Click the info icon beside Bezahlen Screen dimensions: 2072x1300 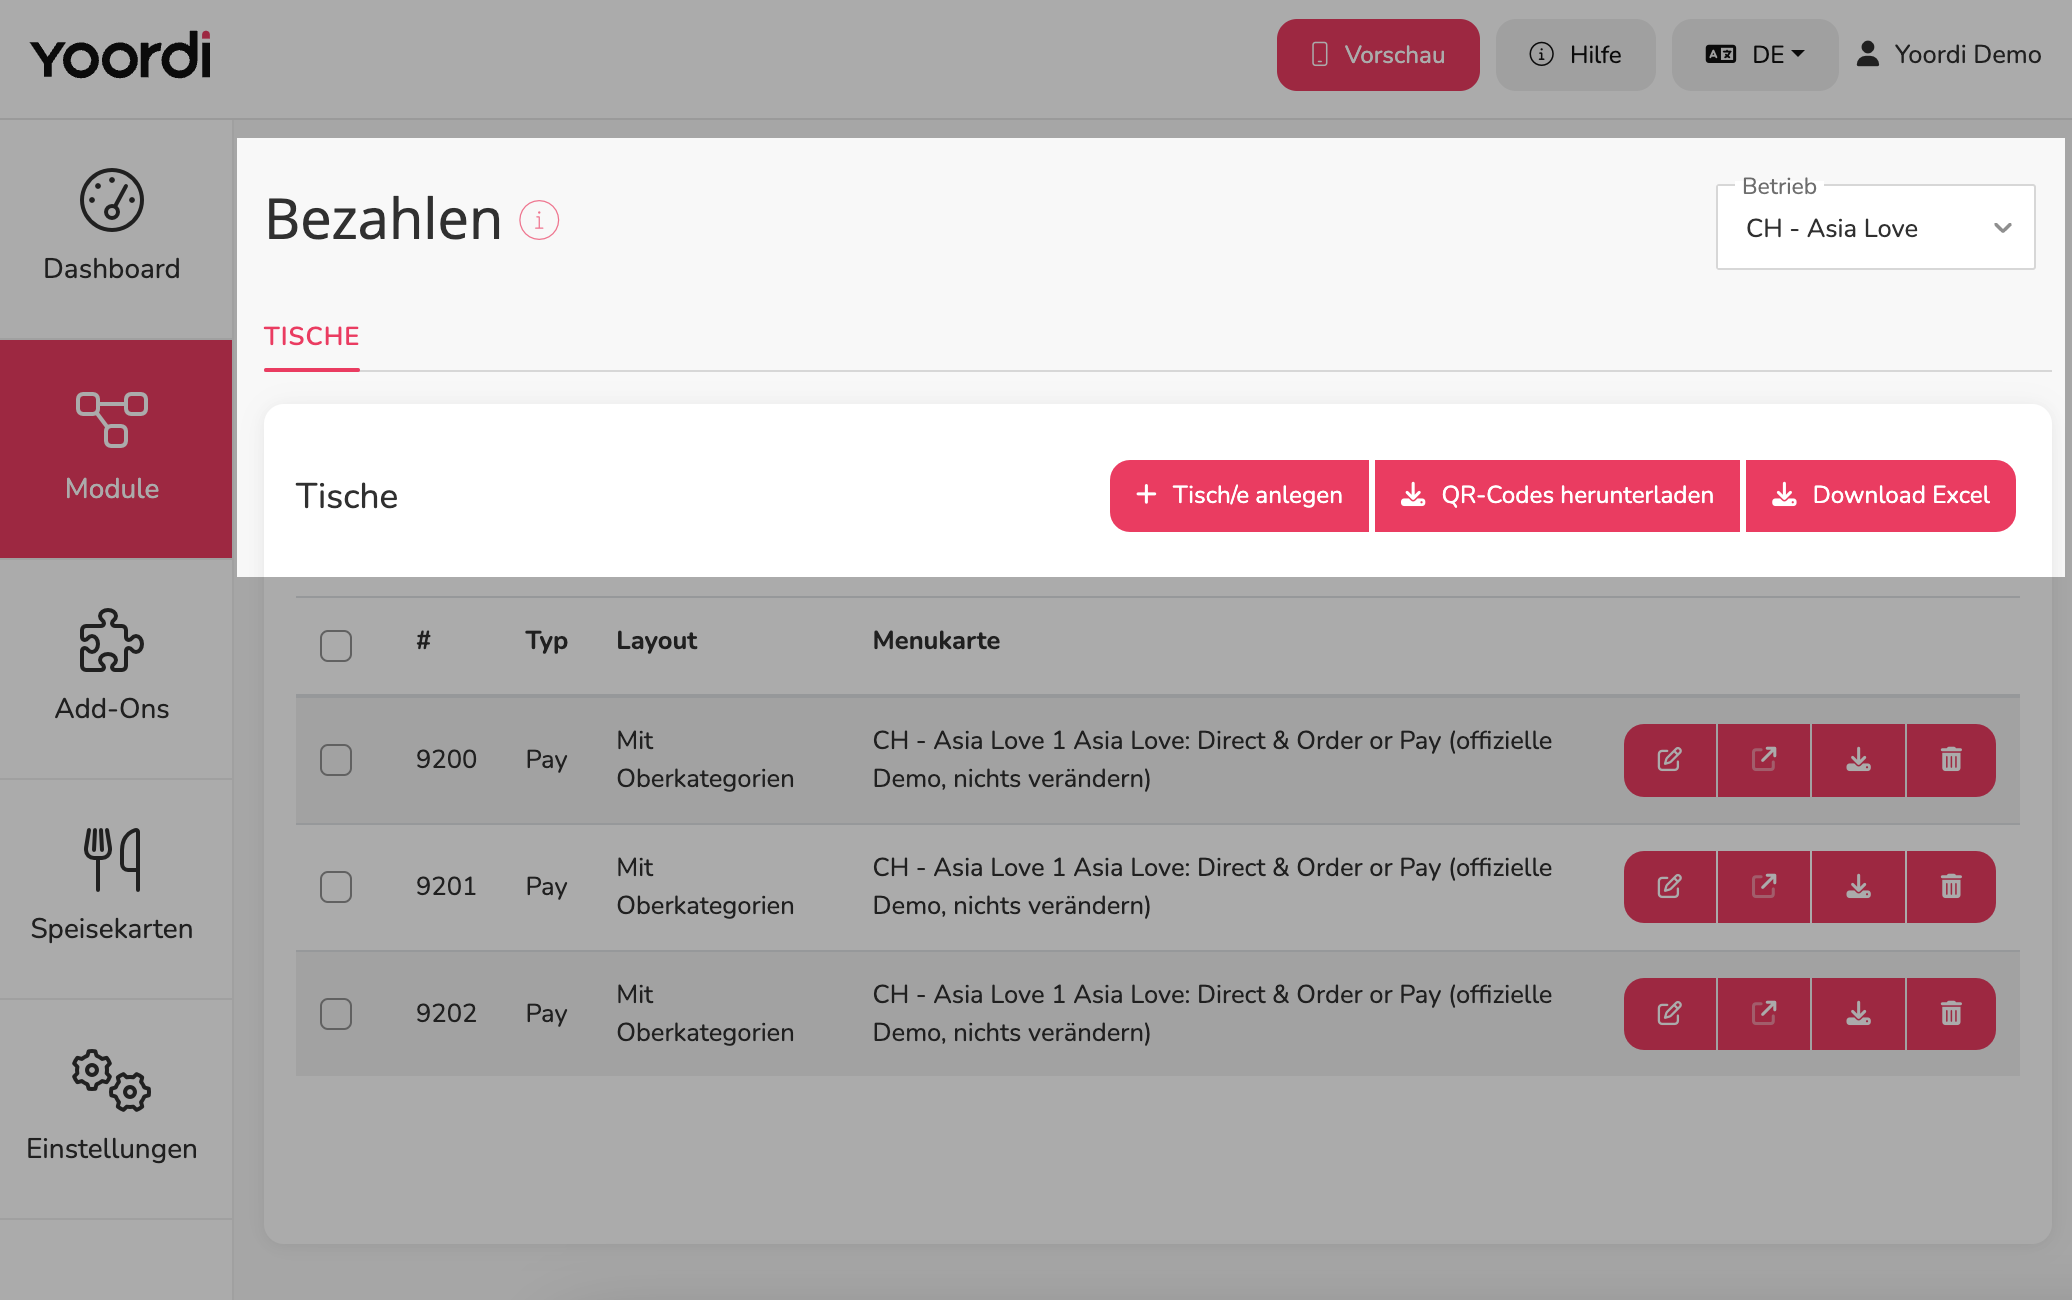click(x=539, y=220)
